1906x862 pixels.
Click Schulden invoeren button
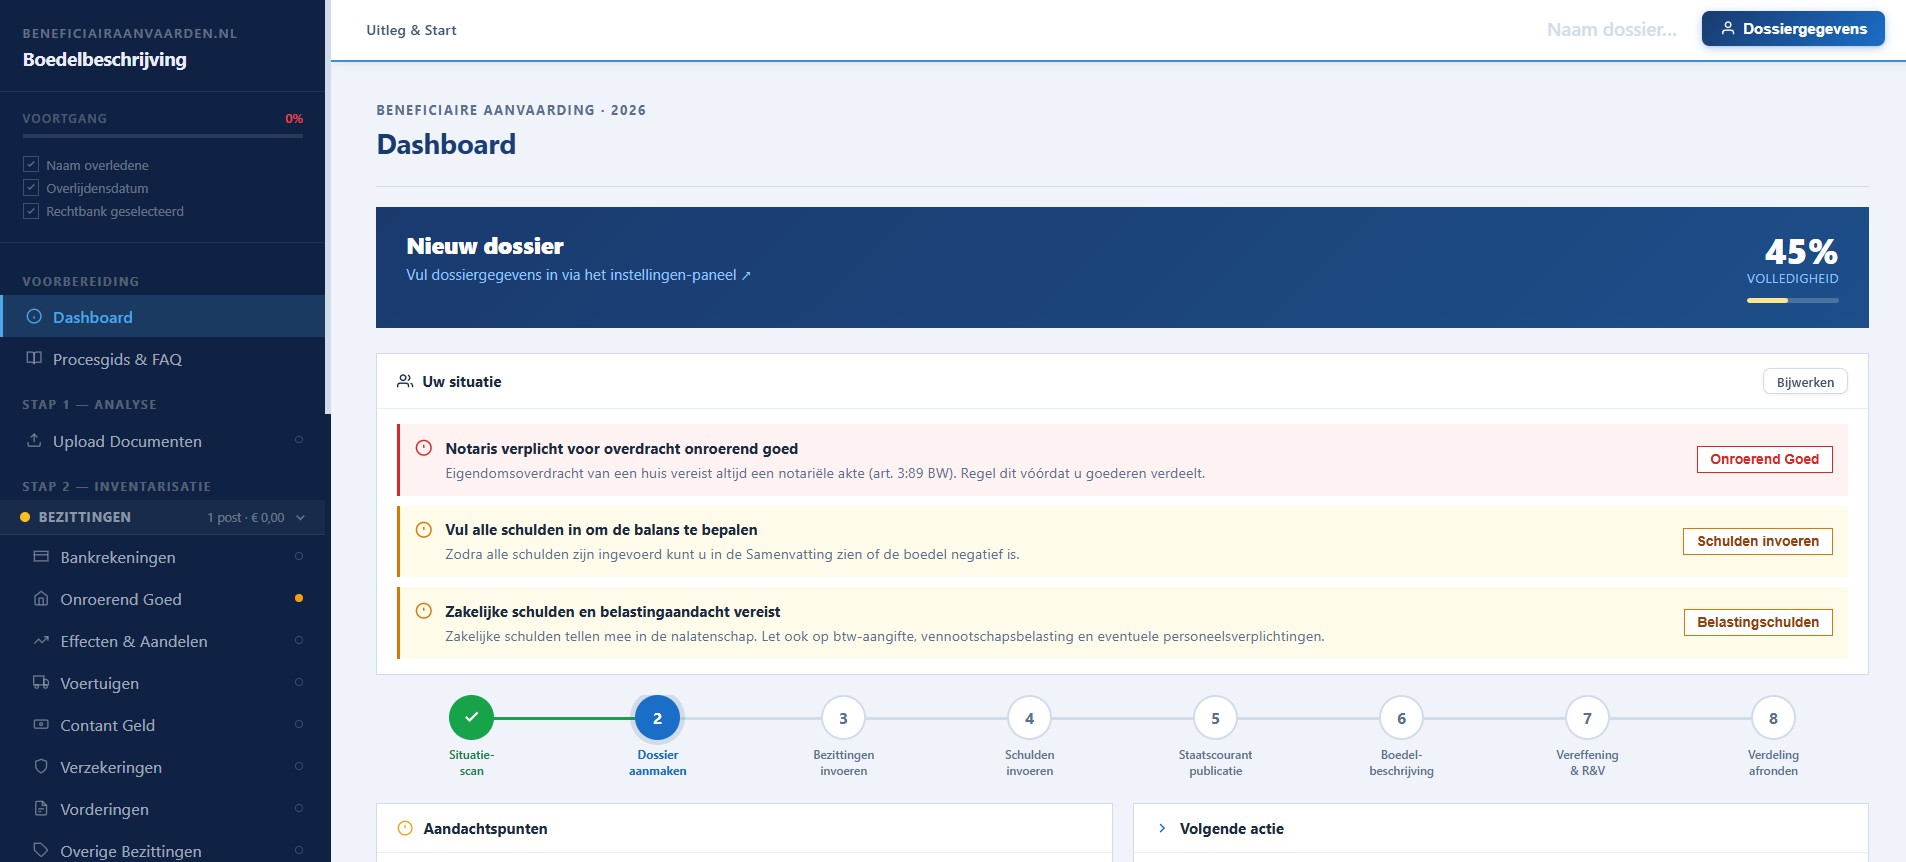(1757, 541)
